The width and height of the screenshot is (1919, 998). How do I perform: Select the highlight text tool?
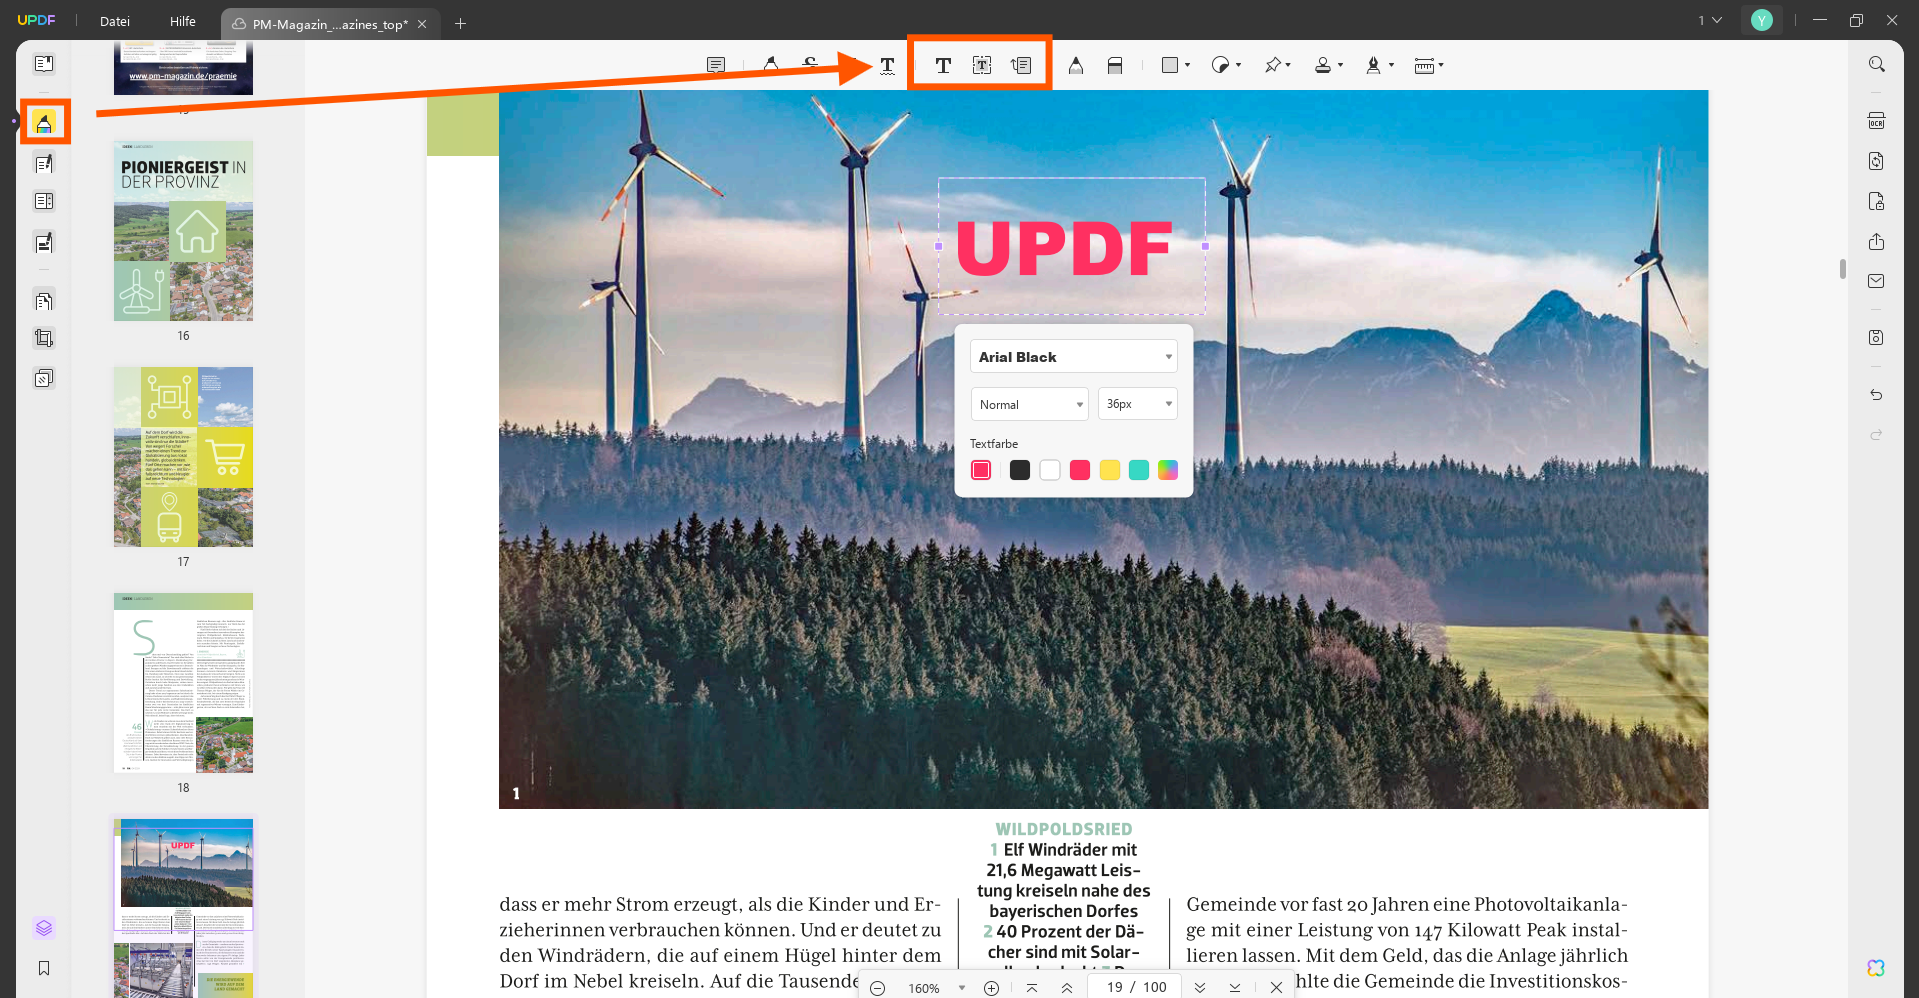(x=771, y=66)
